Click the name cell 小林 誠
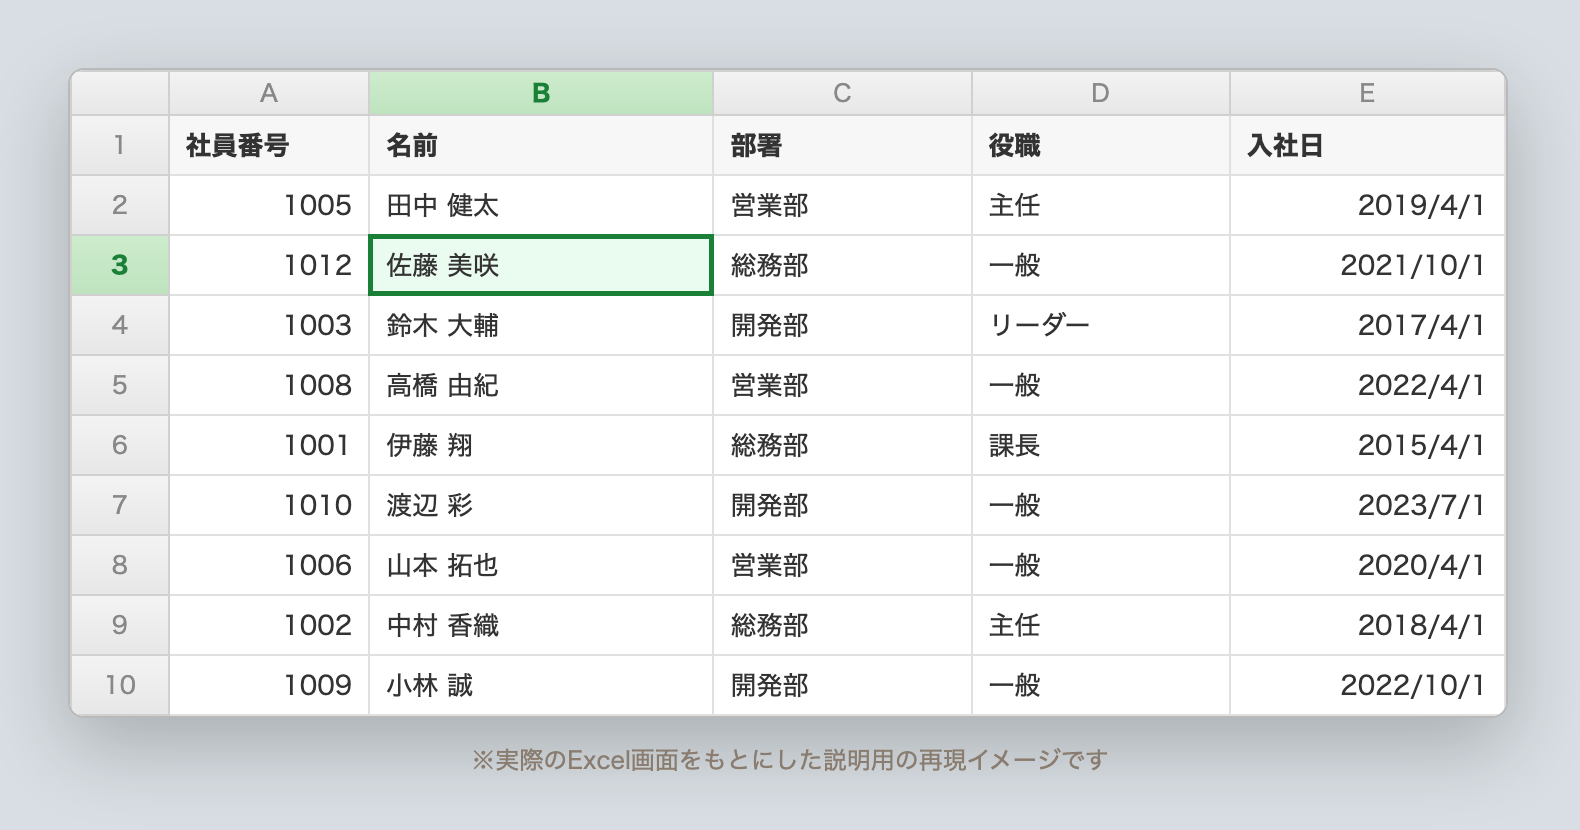 (x=541, y=685)
